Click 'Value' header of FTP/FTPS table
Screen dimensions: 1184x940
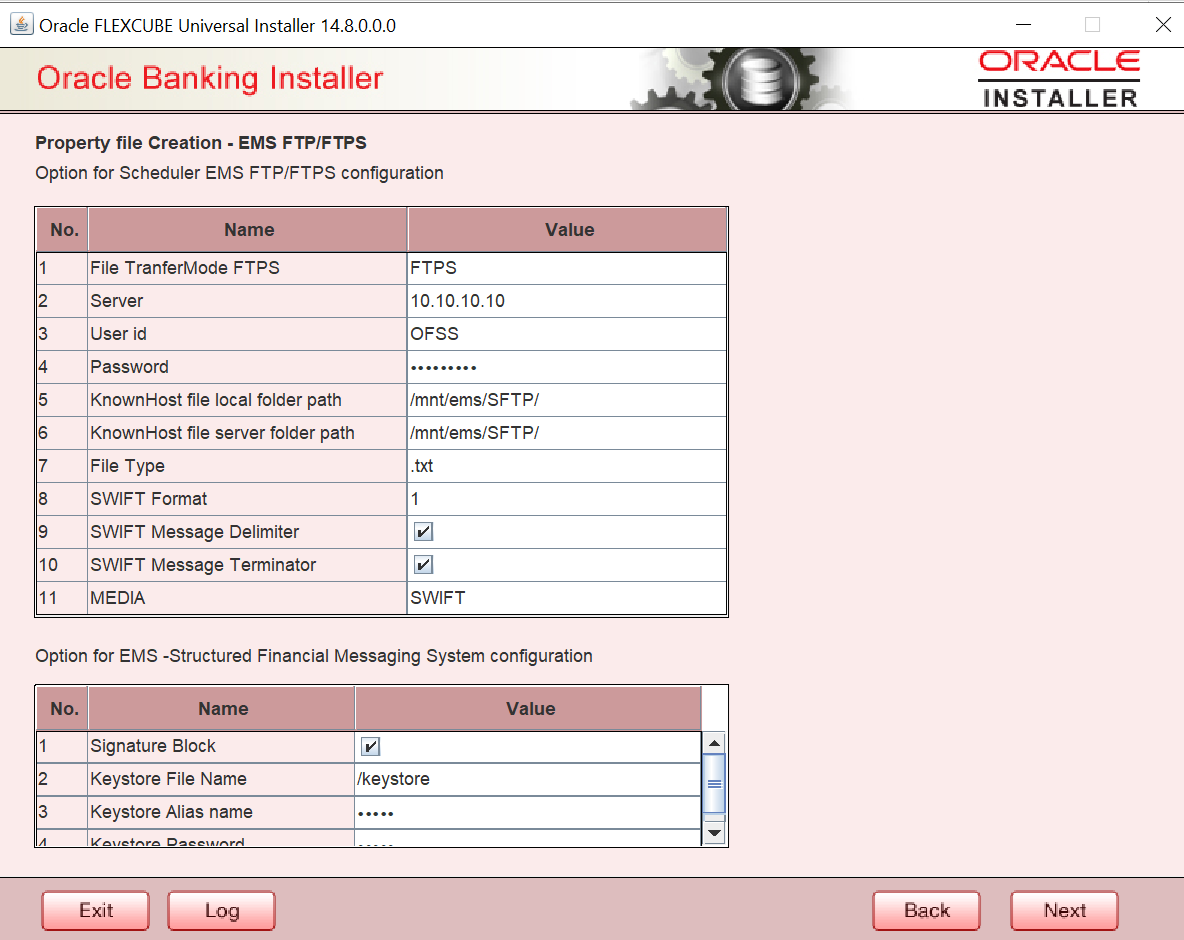tap(569, 230)
